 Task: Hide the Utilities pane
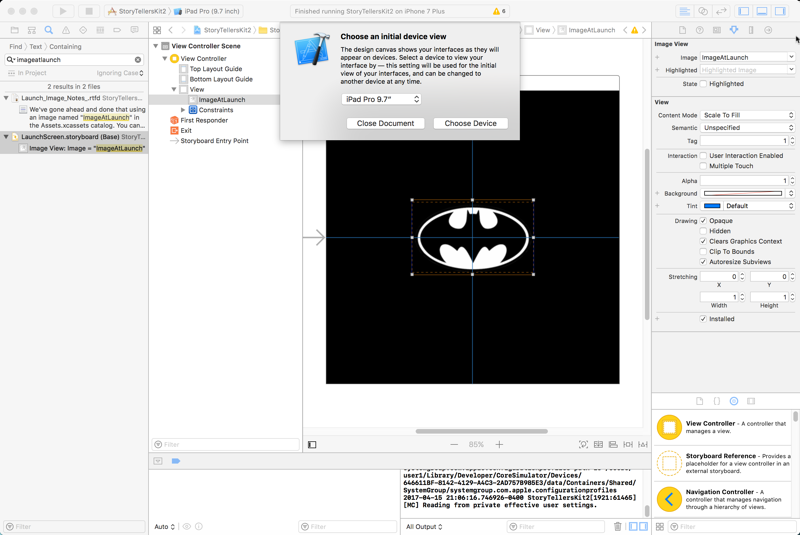pos(780,11)
